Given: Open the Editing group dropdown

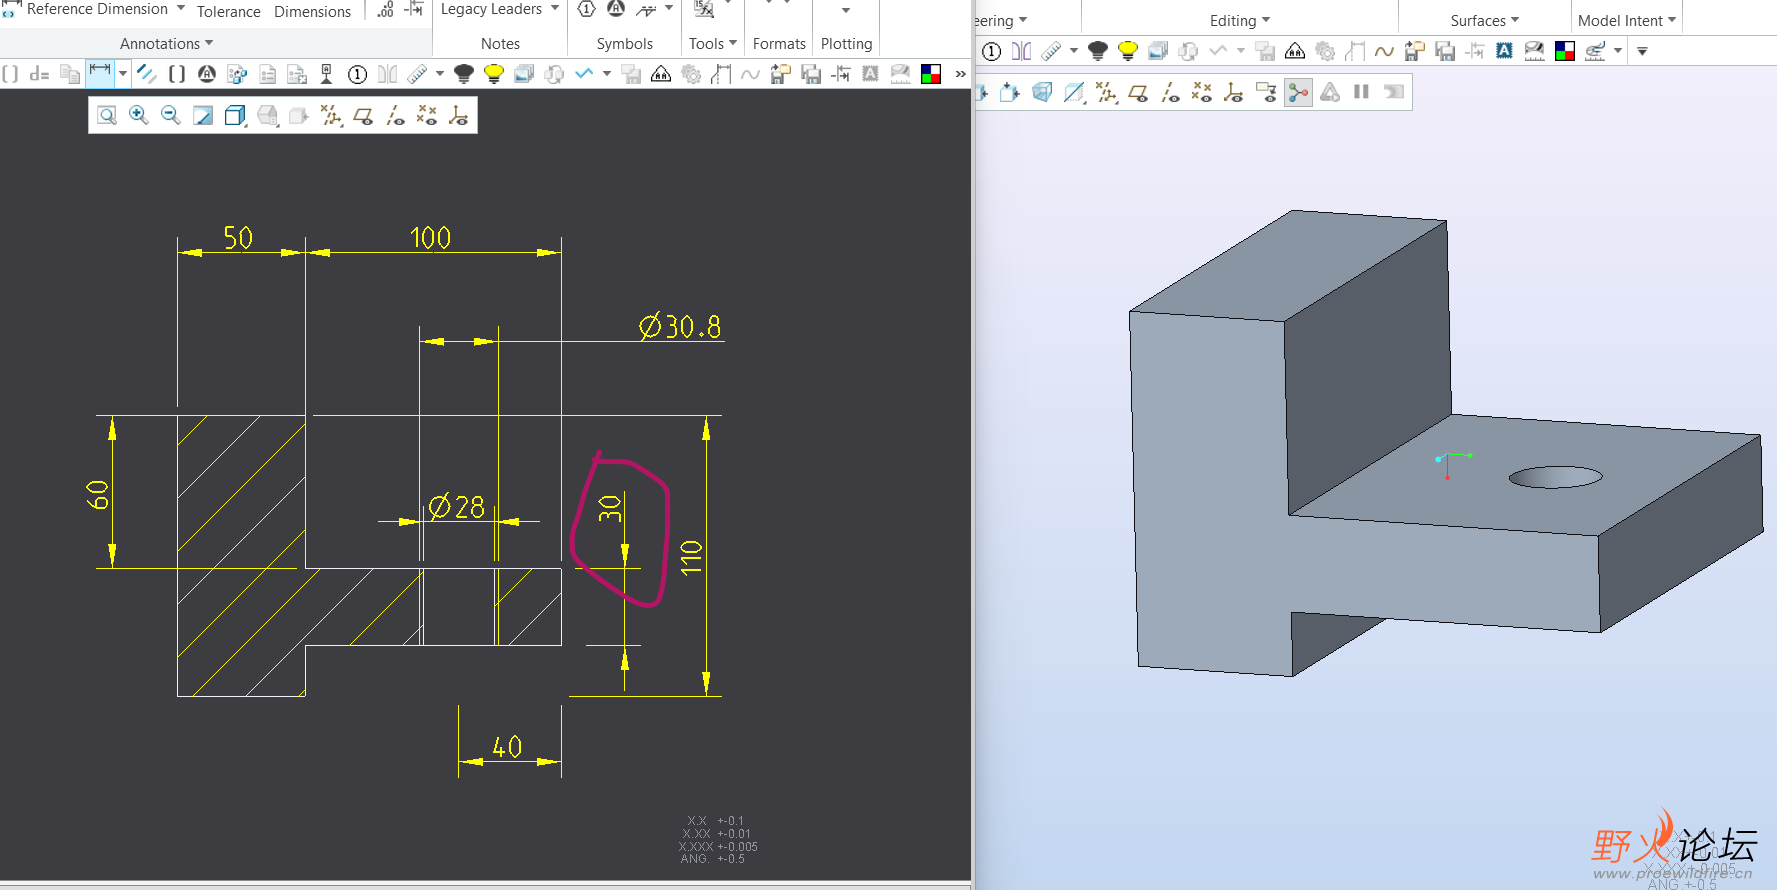Looking at the screenshot, I should 1239,21.
